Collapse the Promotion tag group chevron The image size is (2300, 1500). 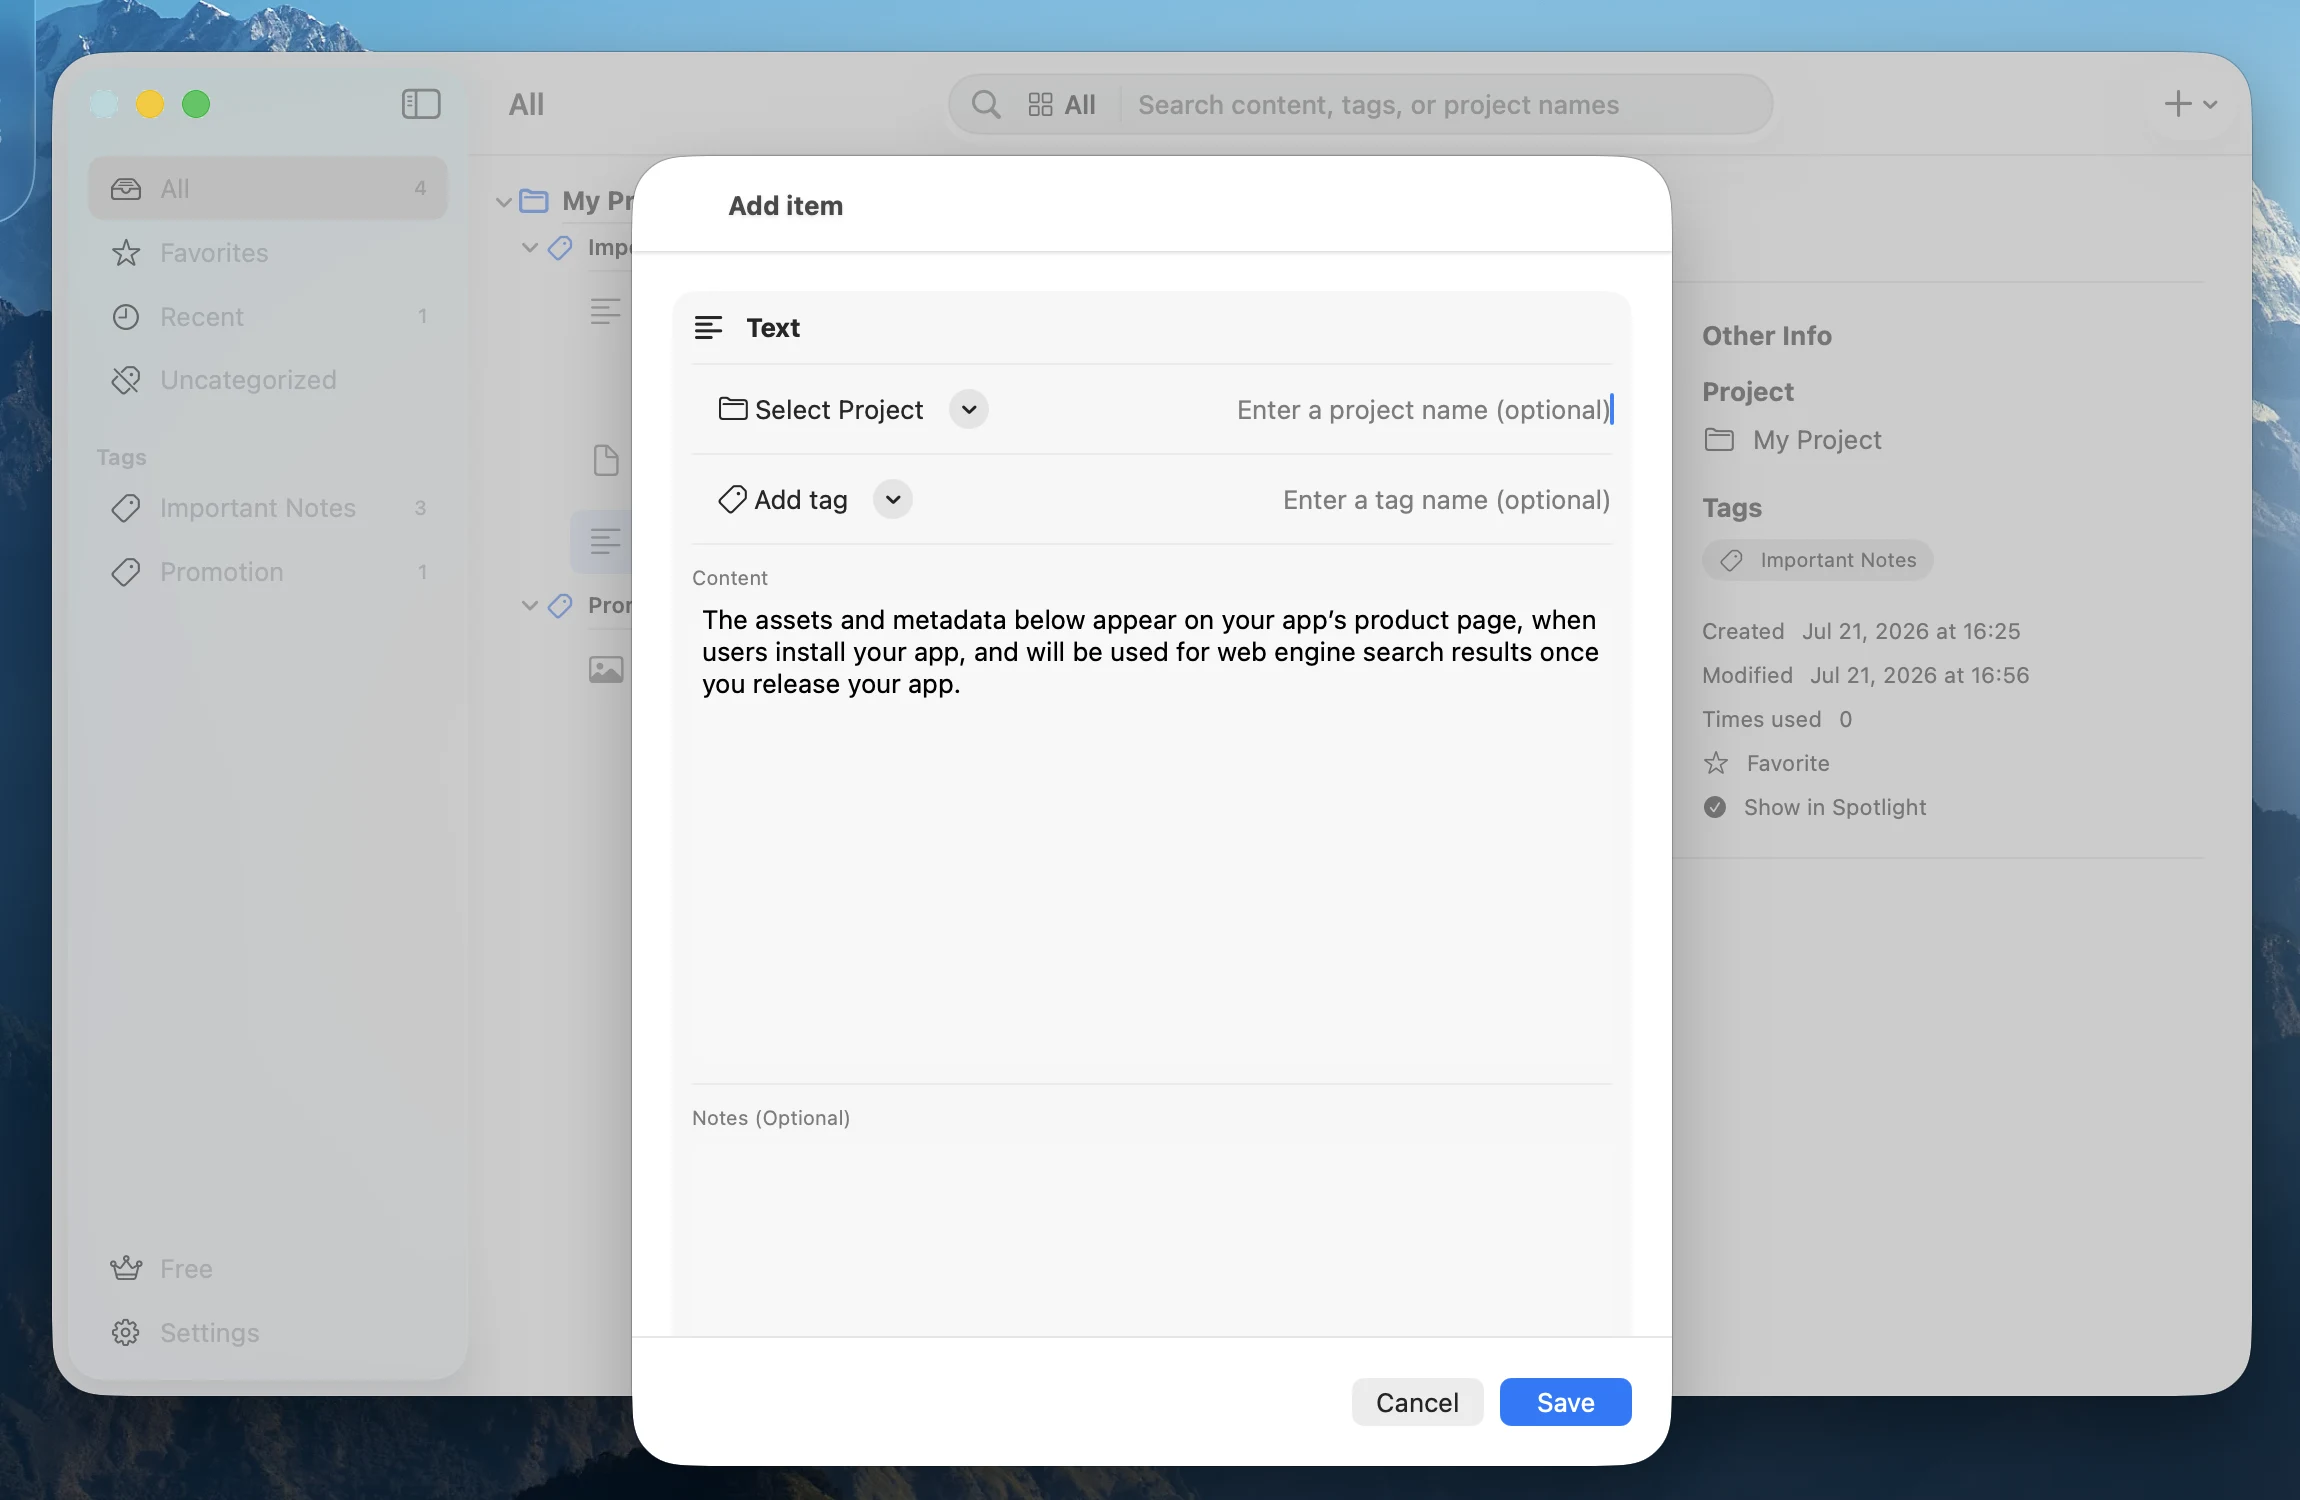[530, 605]
